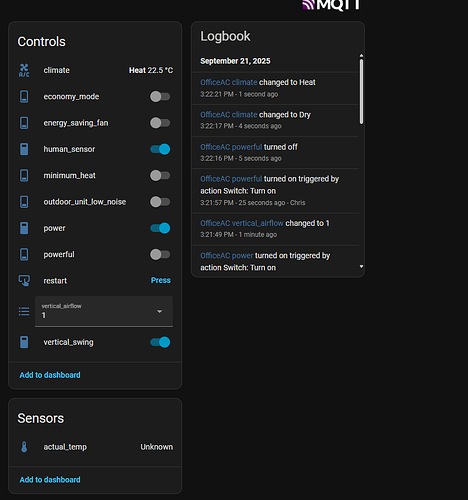Turn off the human_sensor toggle
468x500 pixels.
tap(160, 149)
